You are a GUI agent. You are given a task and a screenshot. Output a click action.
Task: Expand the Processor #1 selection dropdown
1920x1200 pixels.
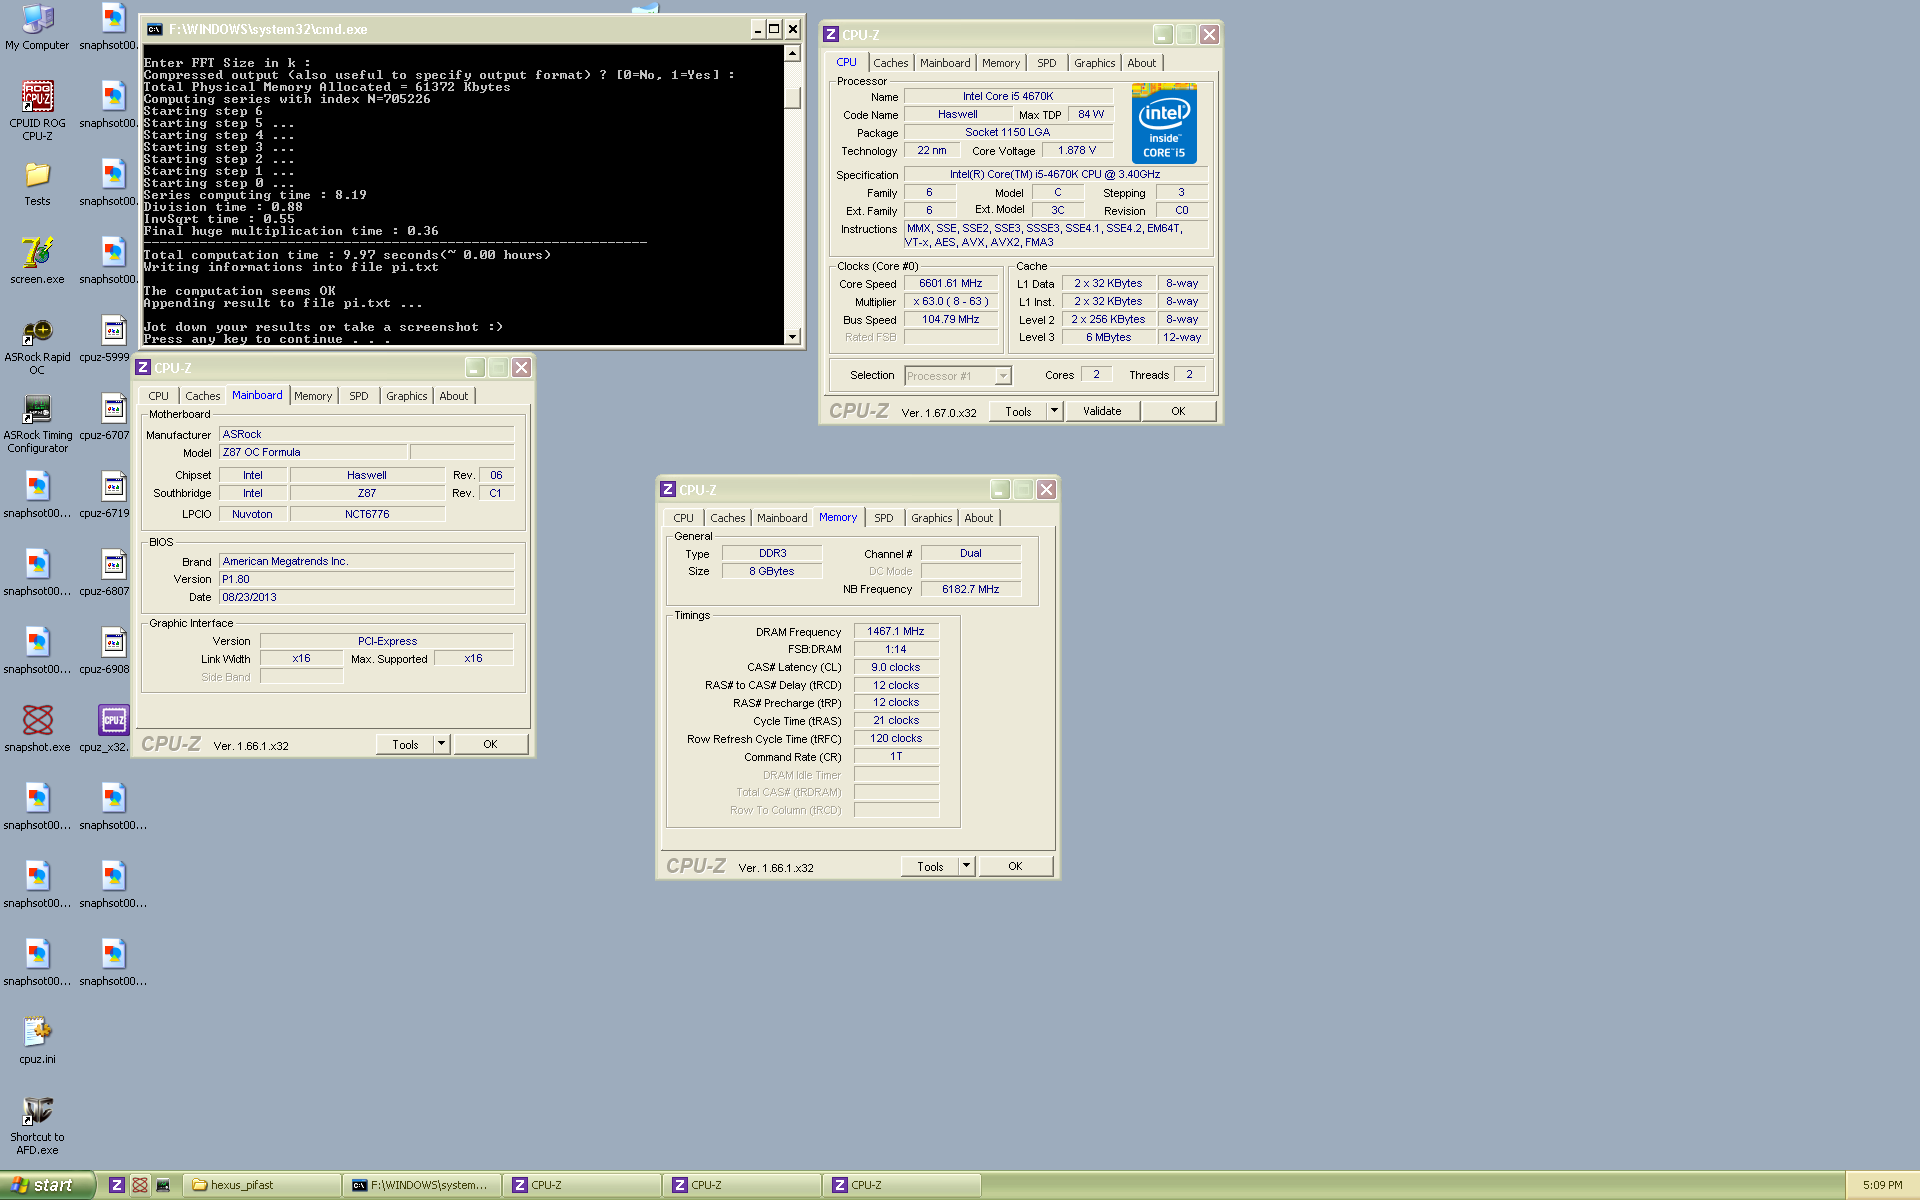click(x=1003, y=376)
